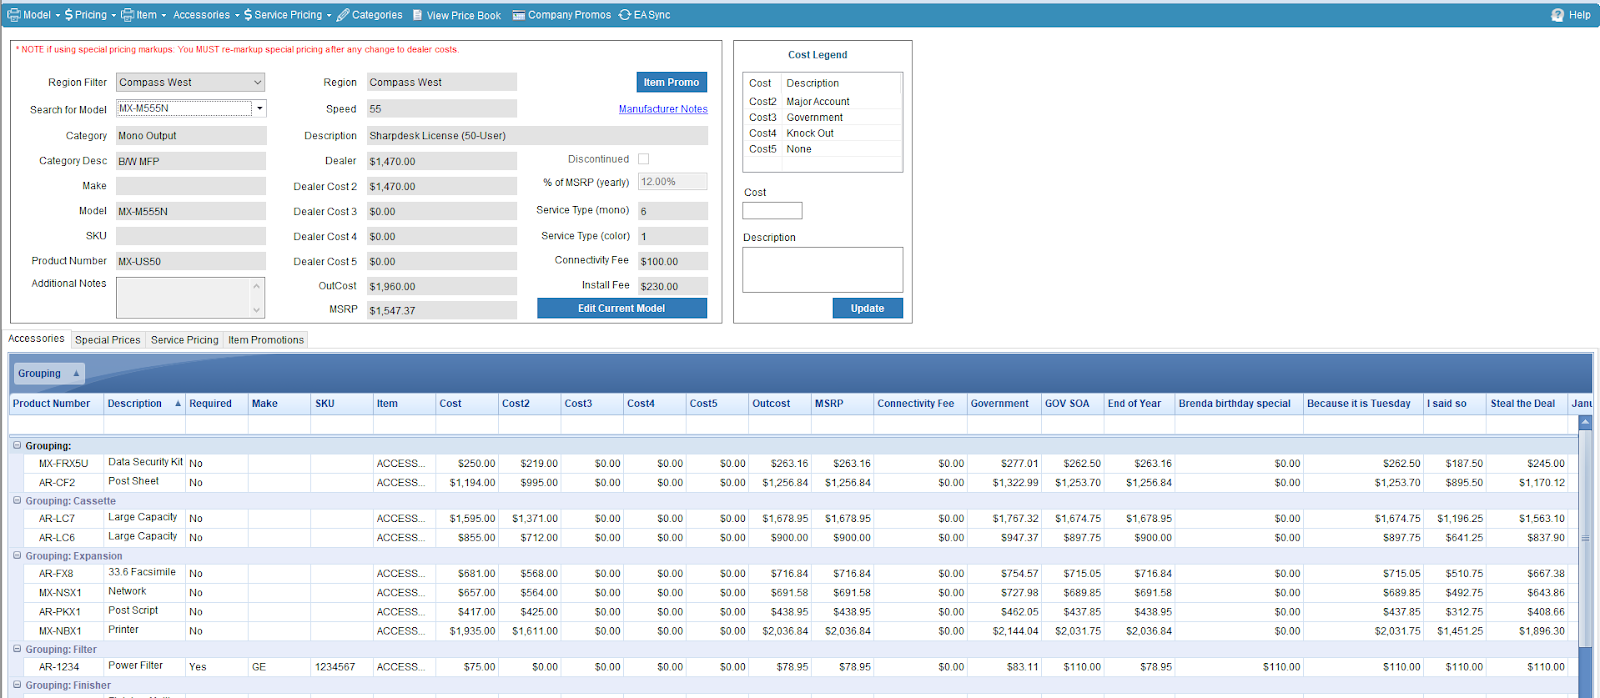Select Cost2 Major Account legend row
This screenshot has height=698, width=1600.
(x=822, y=101)
